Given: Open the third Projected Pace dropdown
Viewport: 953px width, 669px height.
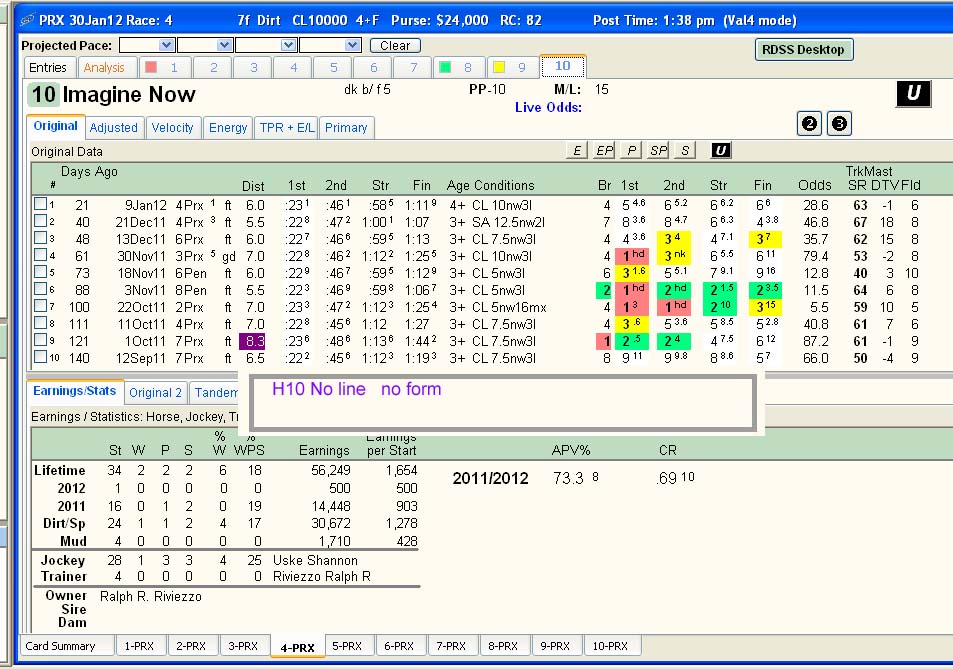Looking at the screenshot, I should pyautogui.click(x=289, y=45).
